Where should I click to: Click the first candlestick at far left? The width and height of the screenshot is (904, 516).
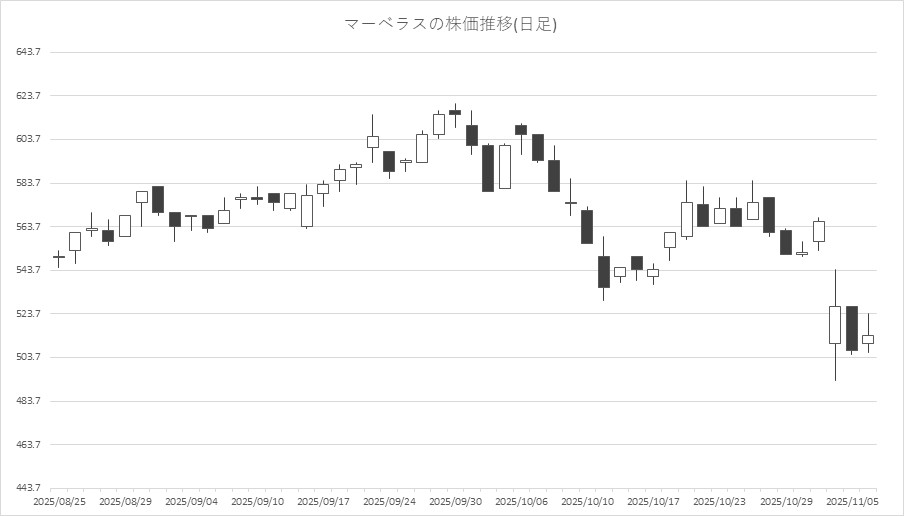59,257
